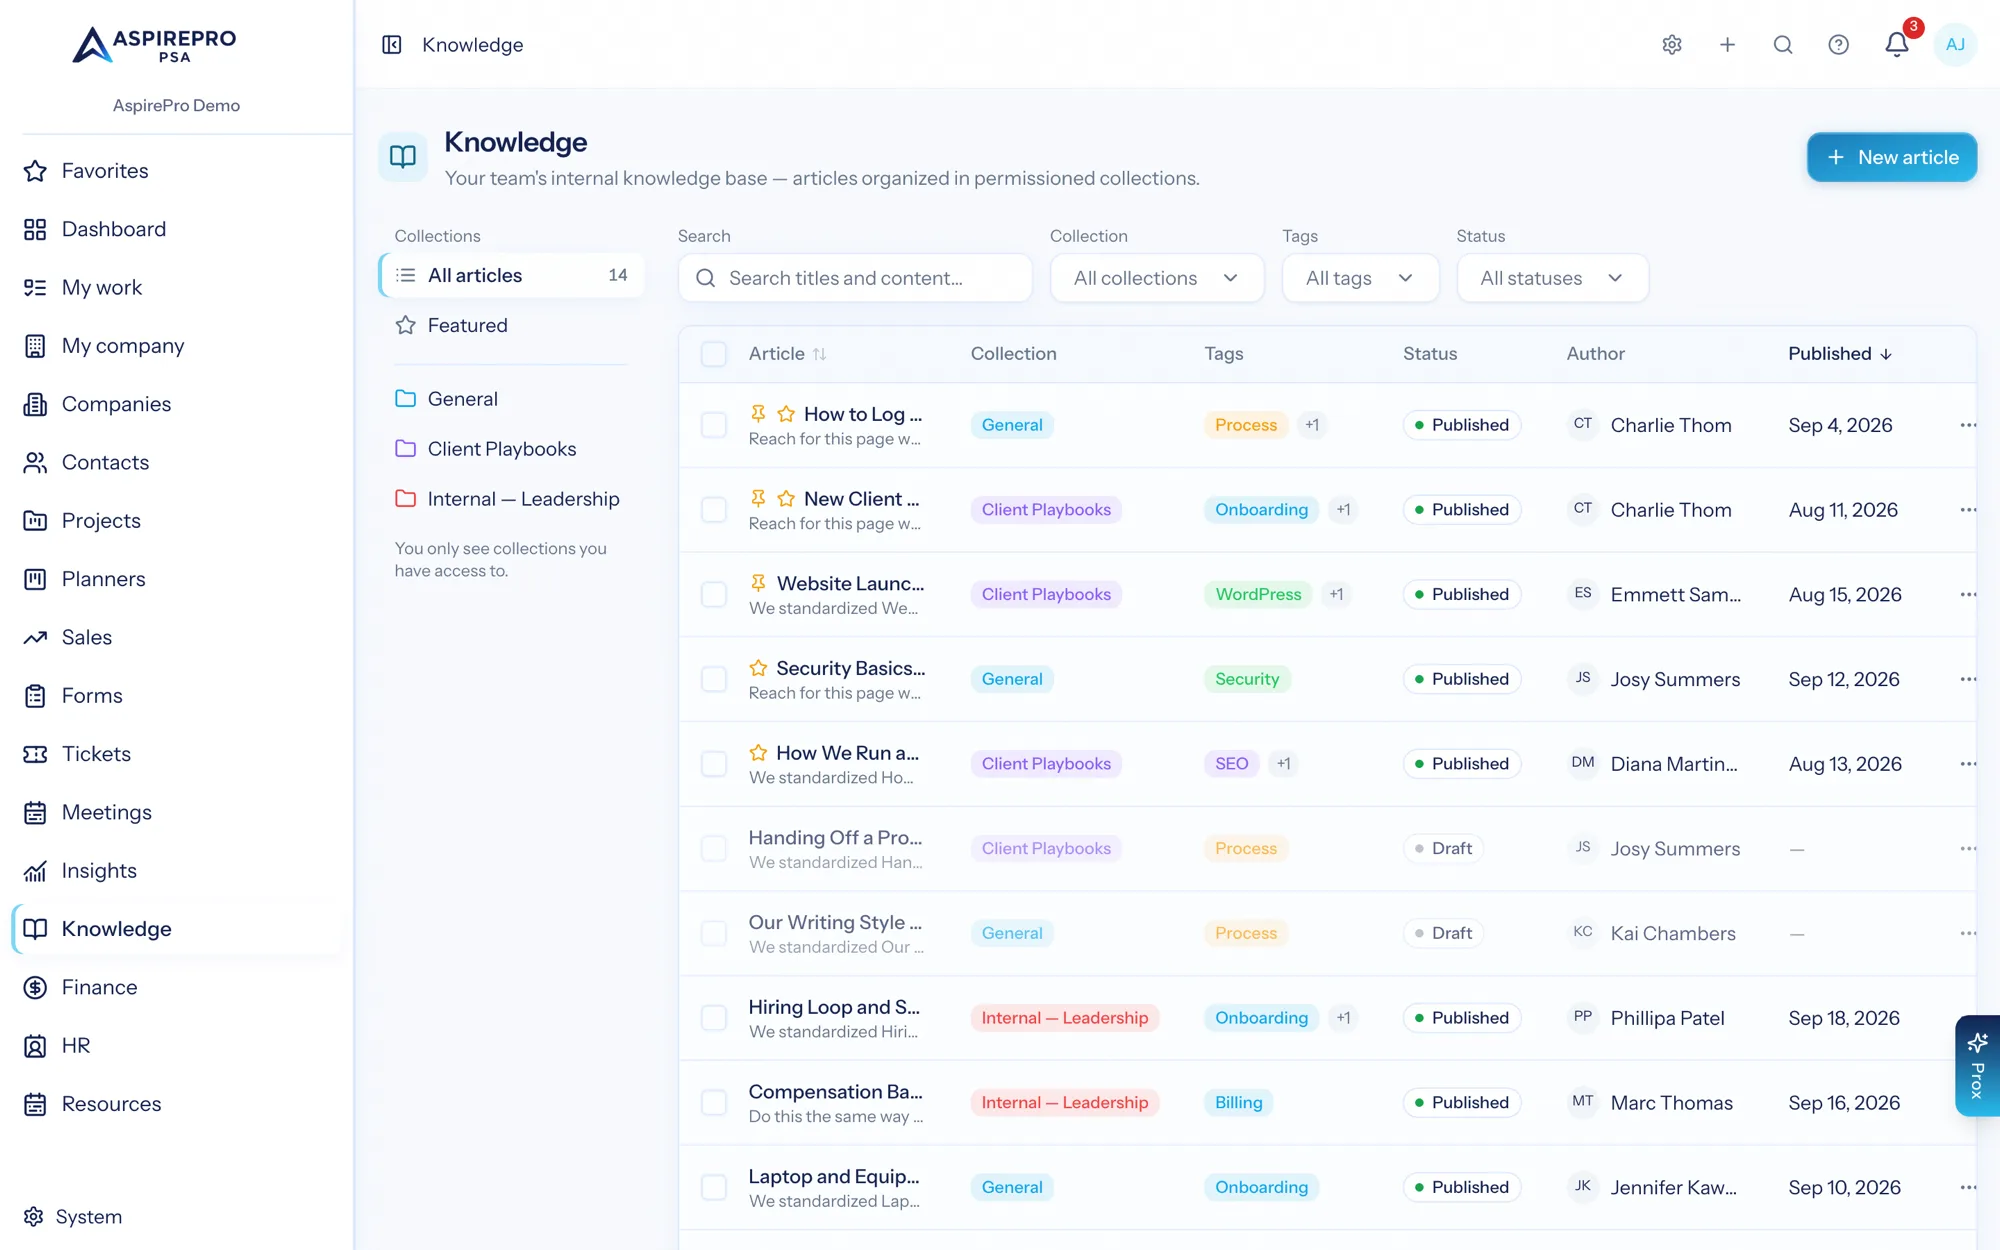Go to Dashboard in sidebar
Viewport: 2000px width, 1250px height.
click(113, 229)
